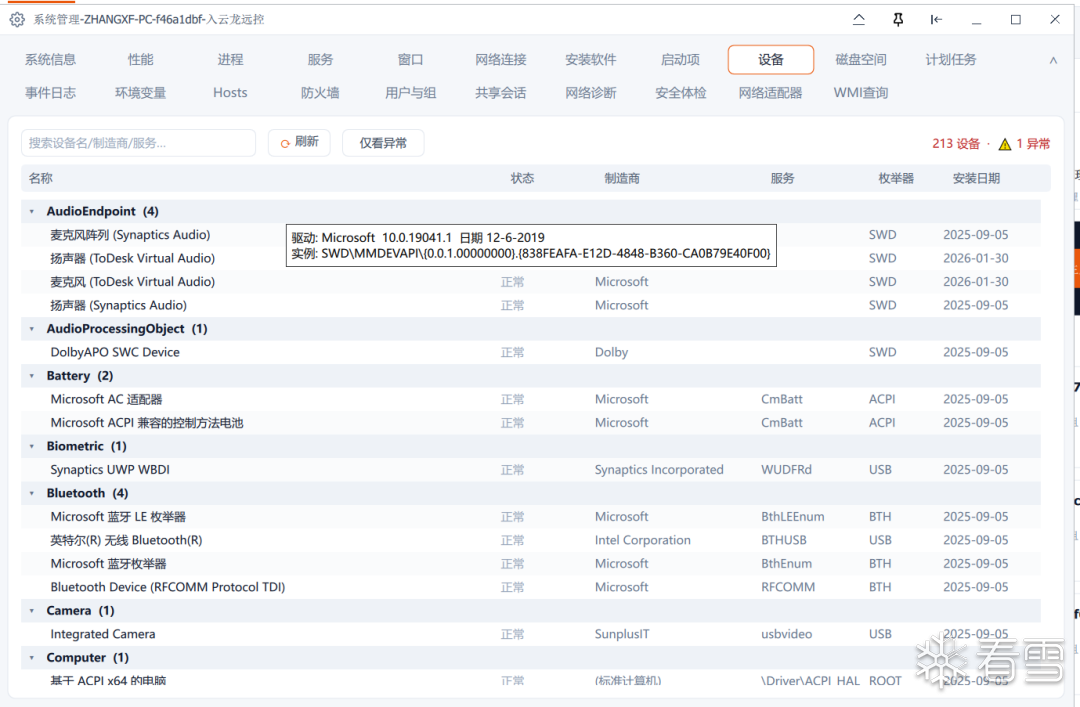
Task: Click the collapse-up arrow icon in title bar
Action: [858, 19]
